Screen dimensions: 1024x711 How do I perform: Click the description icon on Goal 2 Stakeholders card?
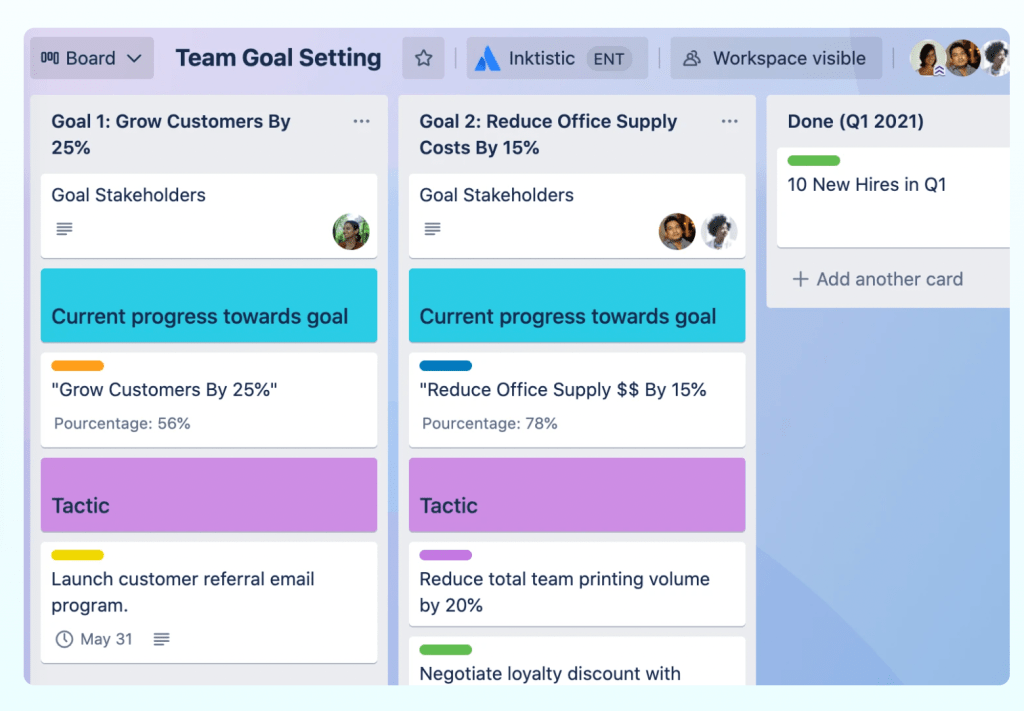coord(433,229)
